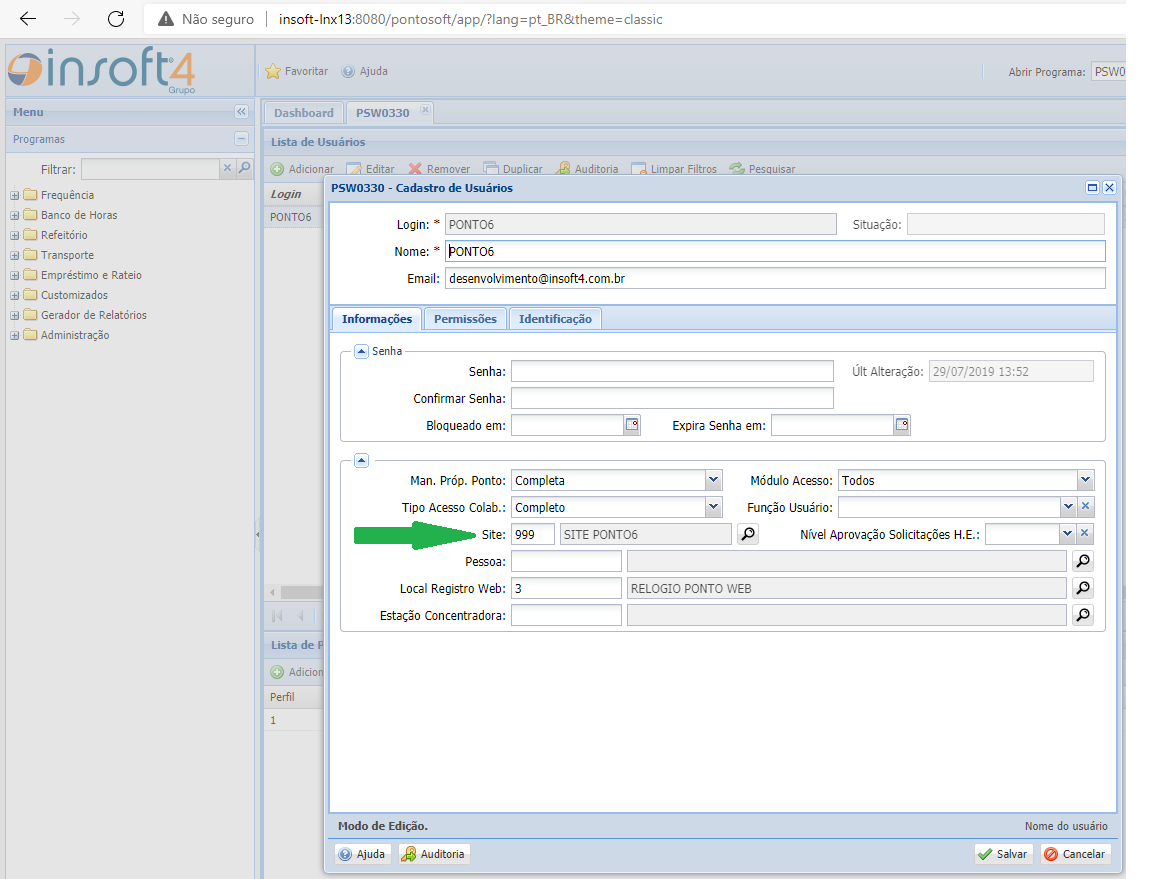The height and width of the screenshot is (879, 1152).
Task: Click the Estação Concentradora search icon
Action: (1083, 615)
